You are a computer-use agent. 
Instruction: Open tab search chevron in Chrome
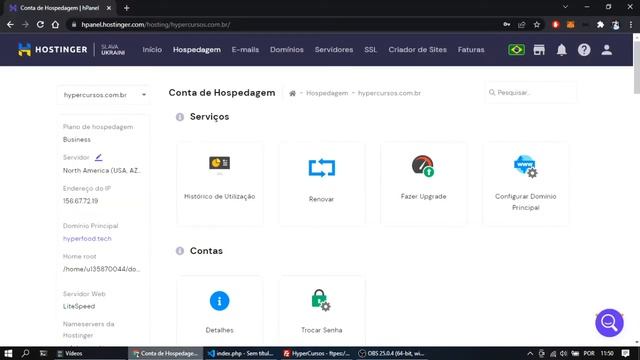click(x=565, y=7)
